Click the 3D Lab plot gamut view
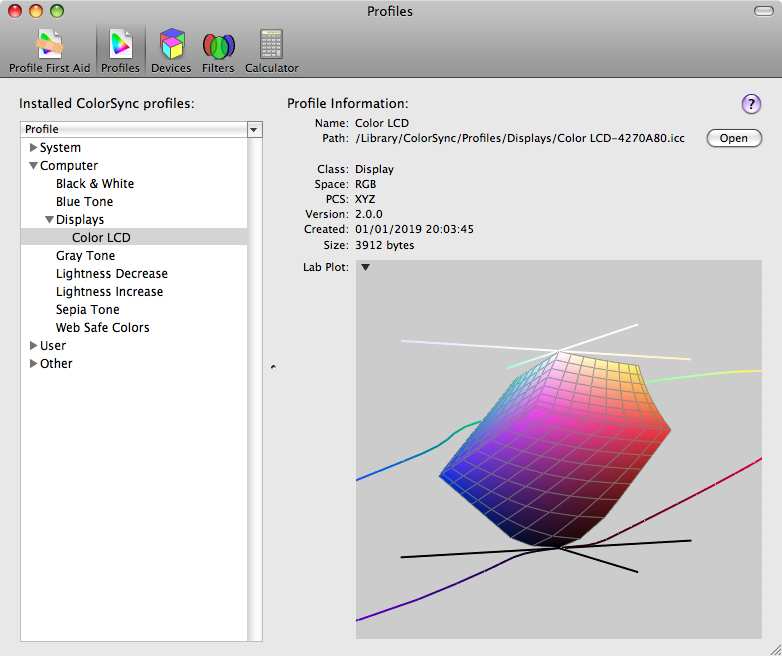The width and height of the screenshot is (782, 656). (x=559, y=449)
